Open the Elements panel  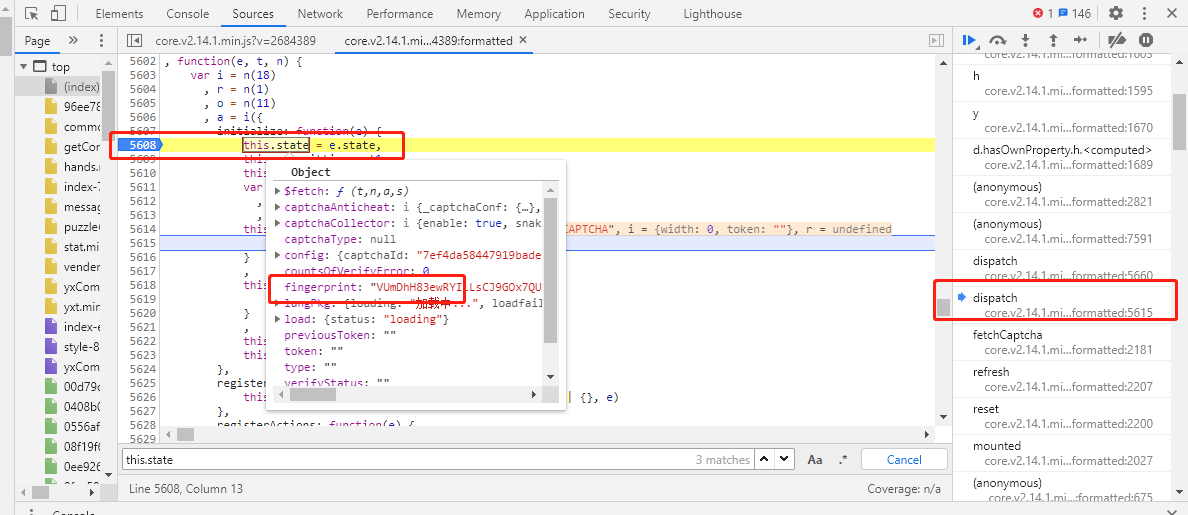[x=120, y=14]
